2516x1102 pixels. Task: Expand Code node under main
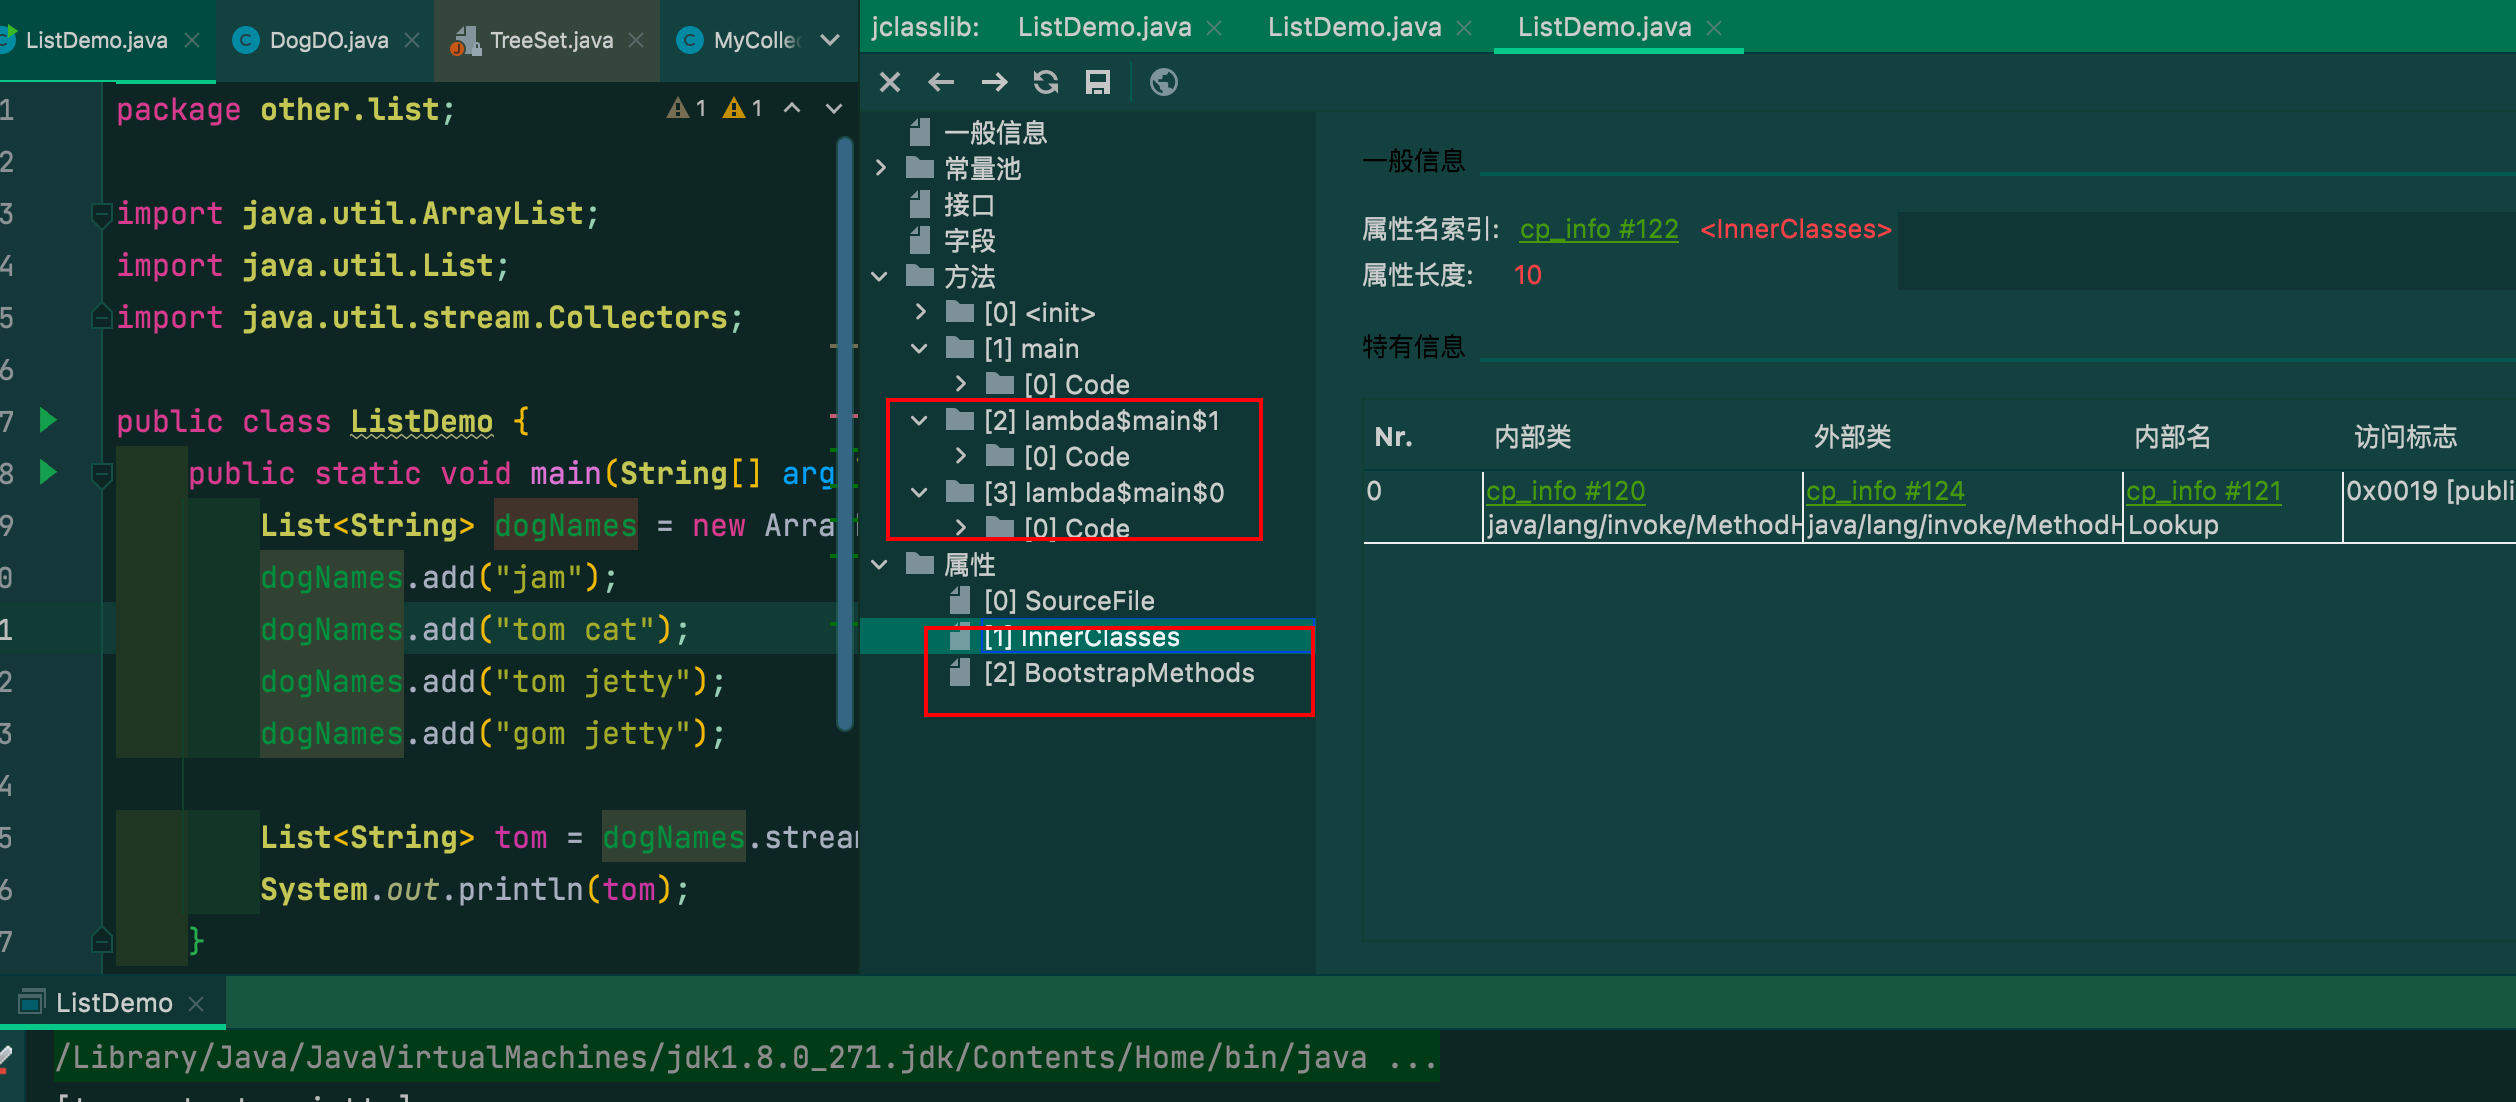pyautogui.click(x=961, y=384)
